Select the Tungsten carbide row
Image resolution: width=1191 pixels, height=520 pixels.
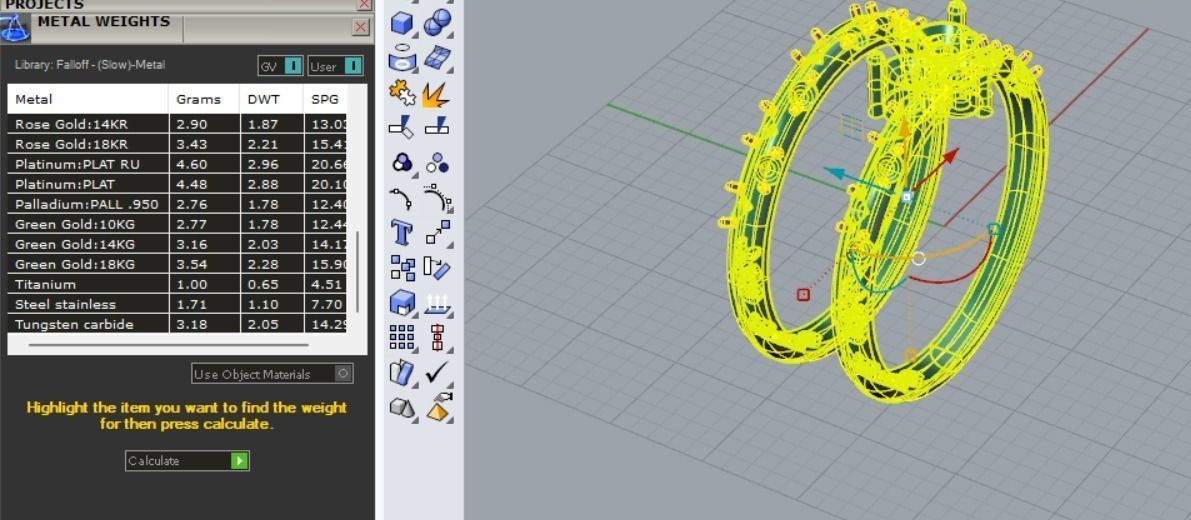click(x=177, y=324)
